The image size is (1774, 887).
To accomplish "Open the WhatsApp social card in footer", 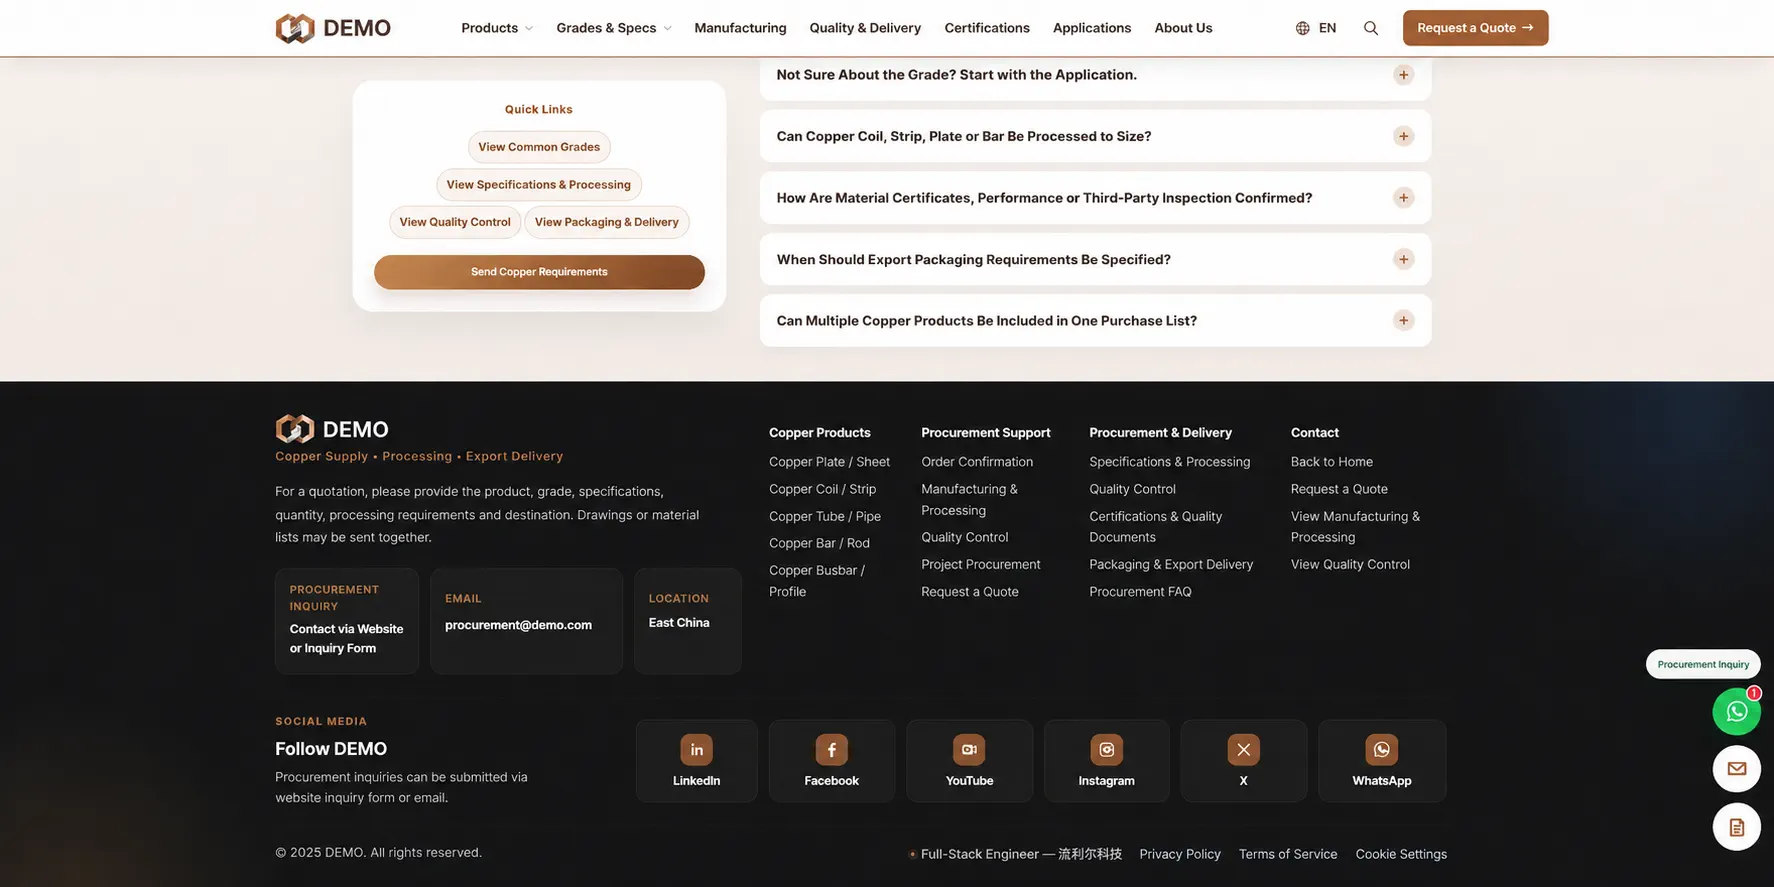I will point(1382,761).
